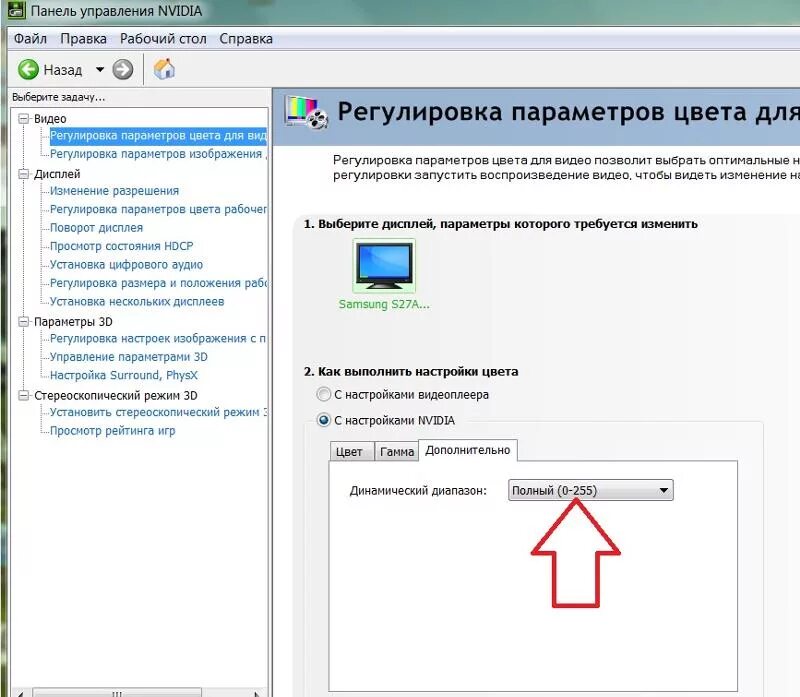
Task: Collapse the Видео tree node
Action: [23, 118]
